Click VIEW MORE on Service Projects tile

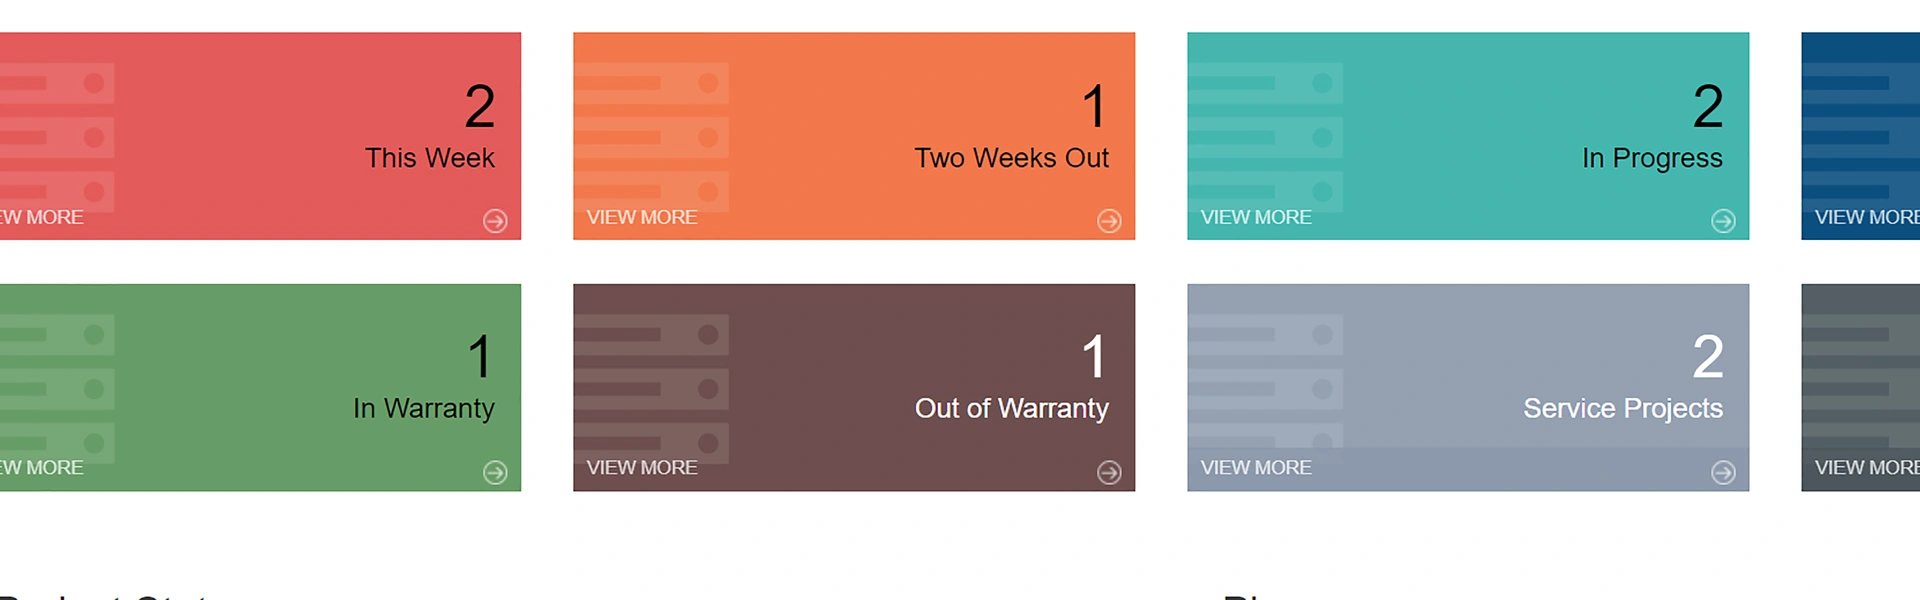tap(1256, 468)
